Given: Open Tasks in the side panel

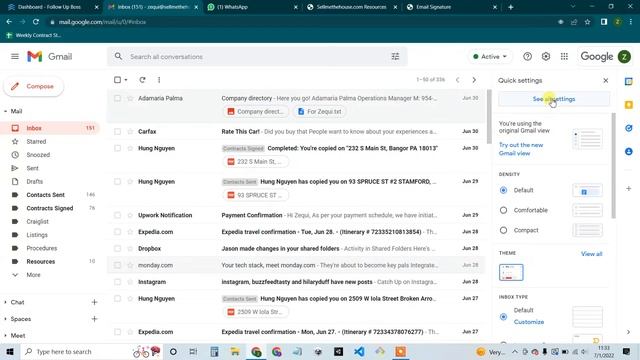Looking at the screenshot, I should click(629, 128).
